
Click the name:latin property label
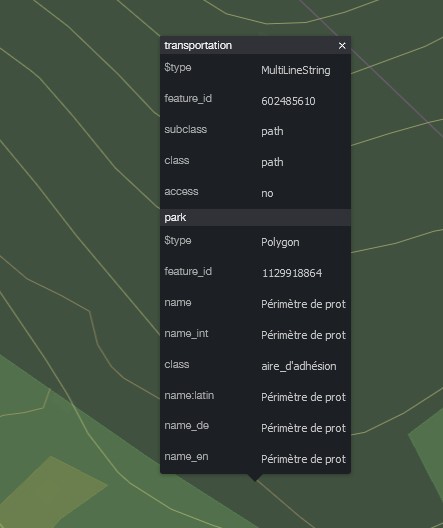click(x=189, y=395)
